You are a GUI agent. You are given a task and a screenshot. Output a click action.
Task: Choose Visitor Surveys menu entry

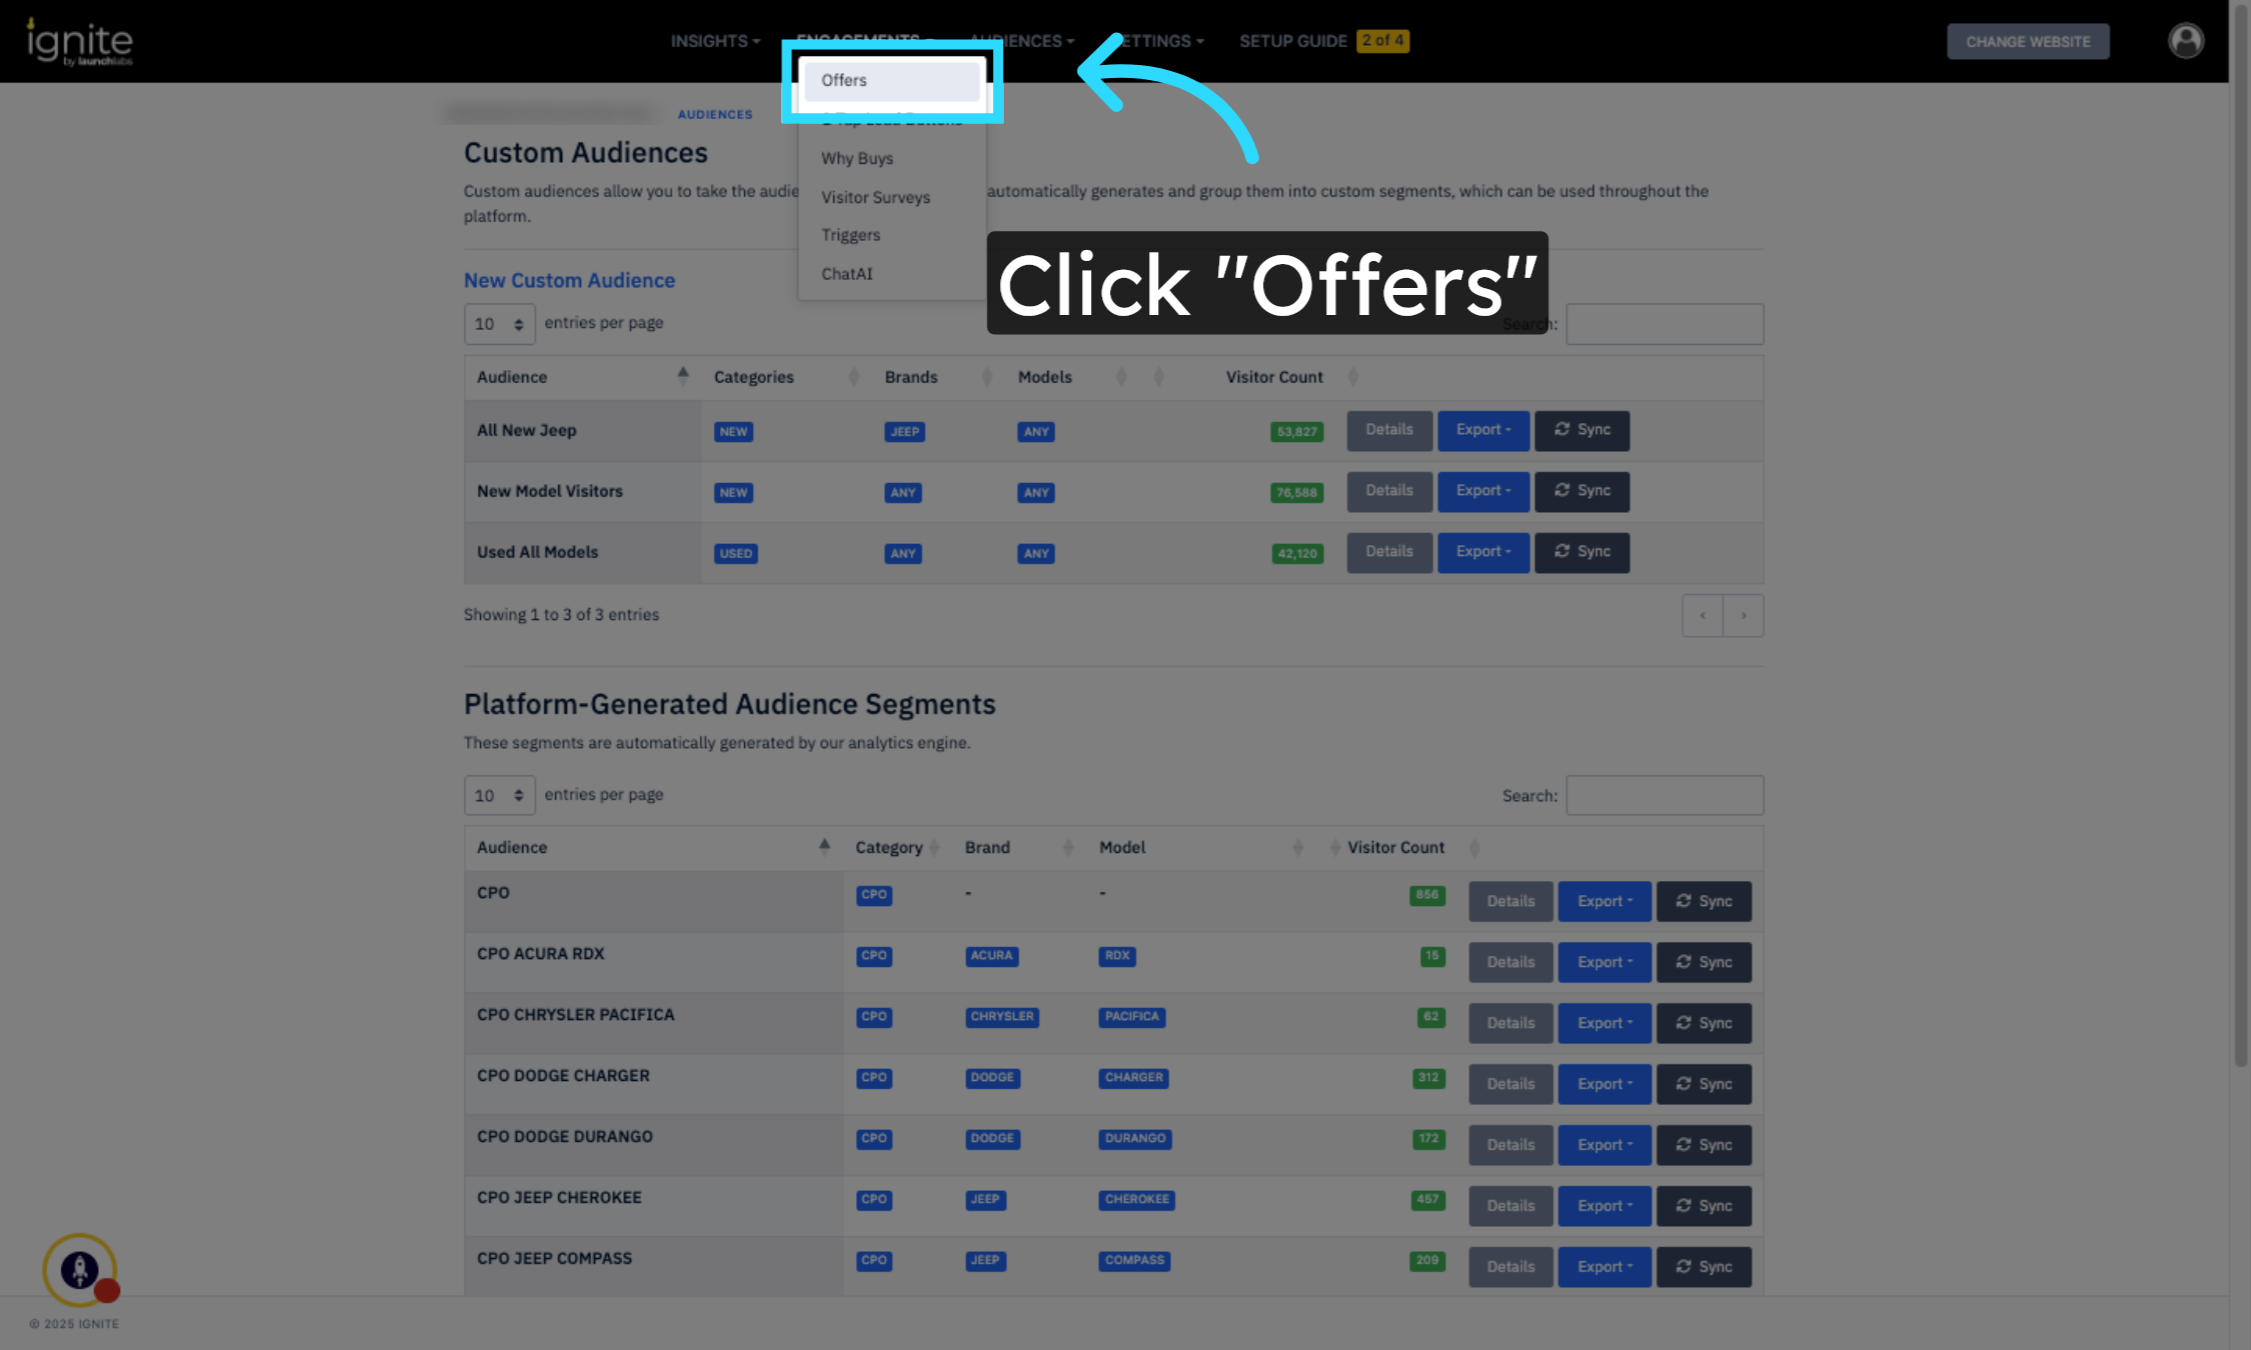point(875,197)
